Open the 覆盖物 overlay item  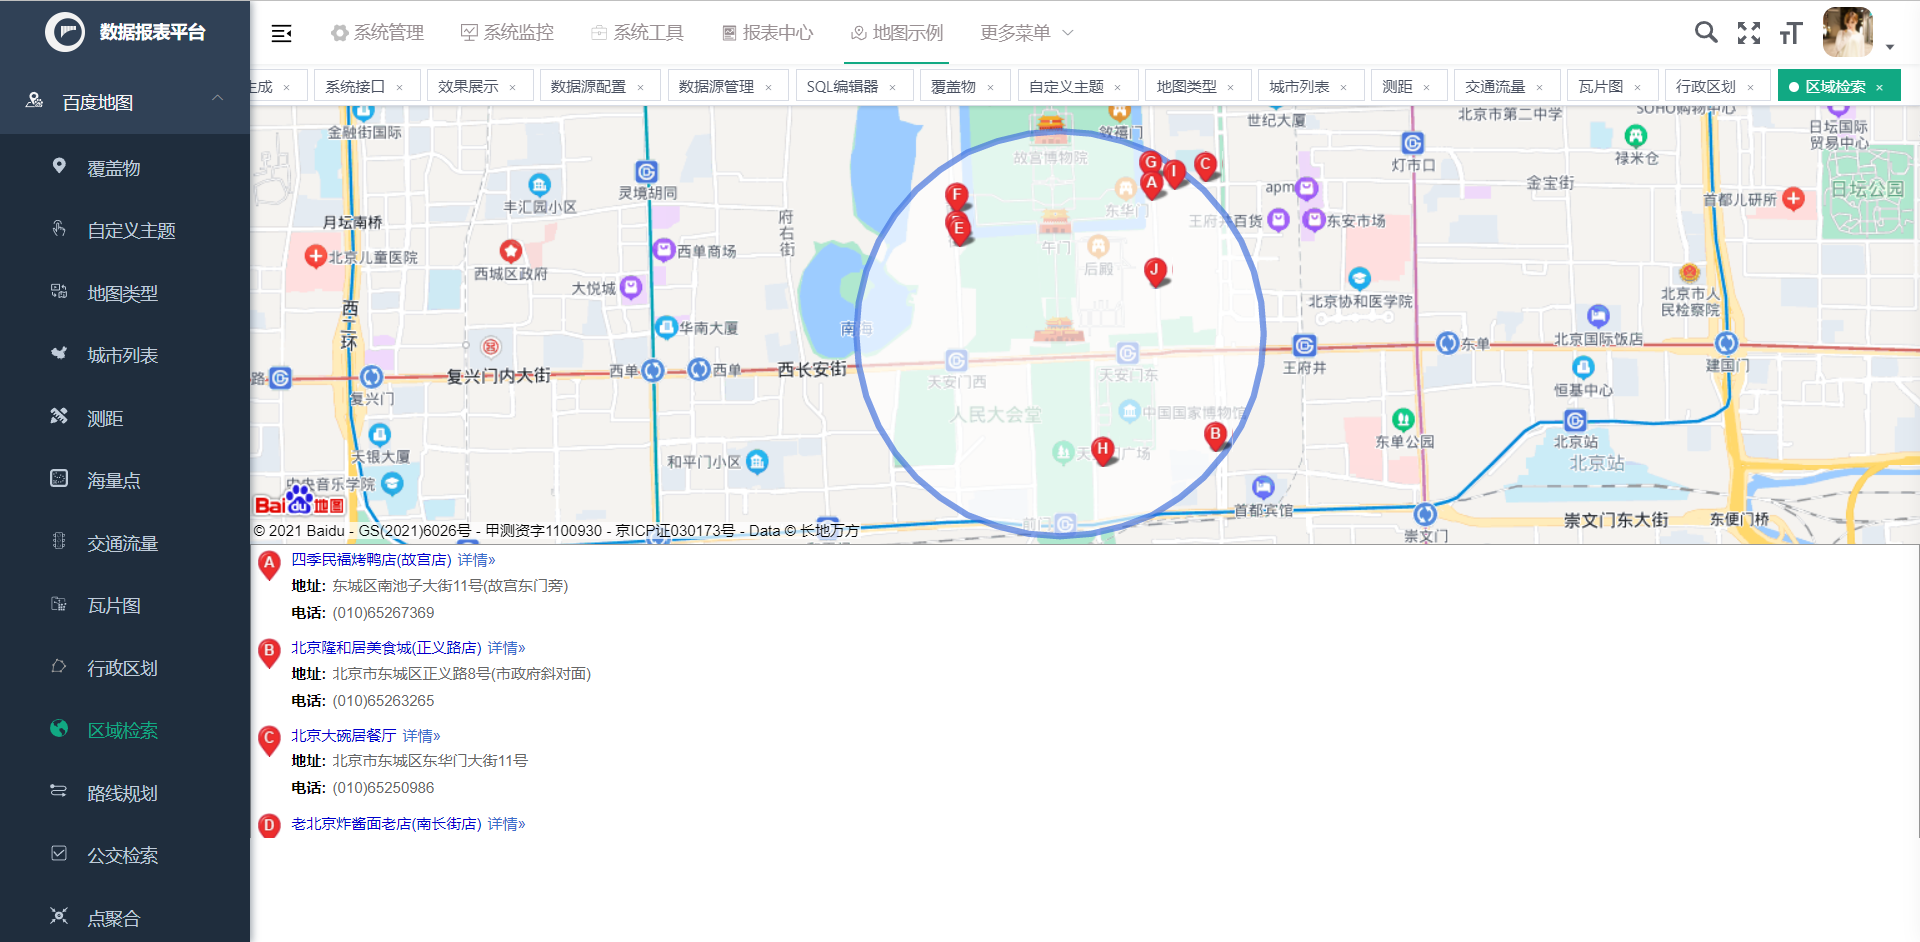(113, 167)
